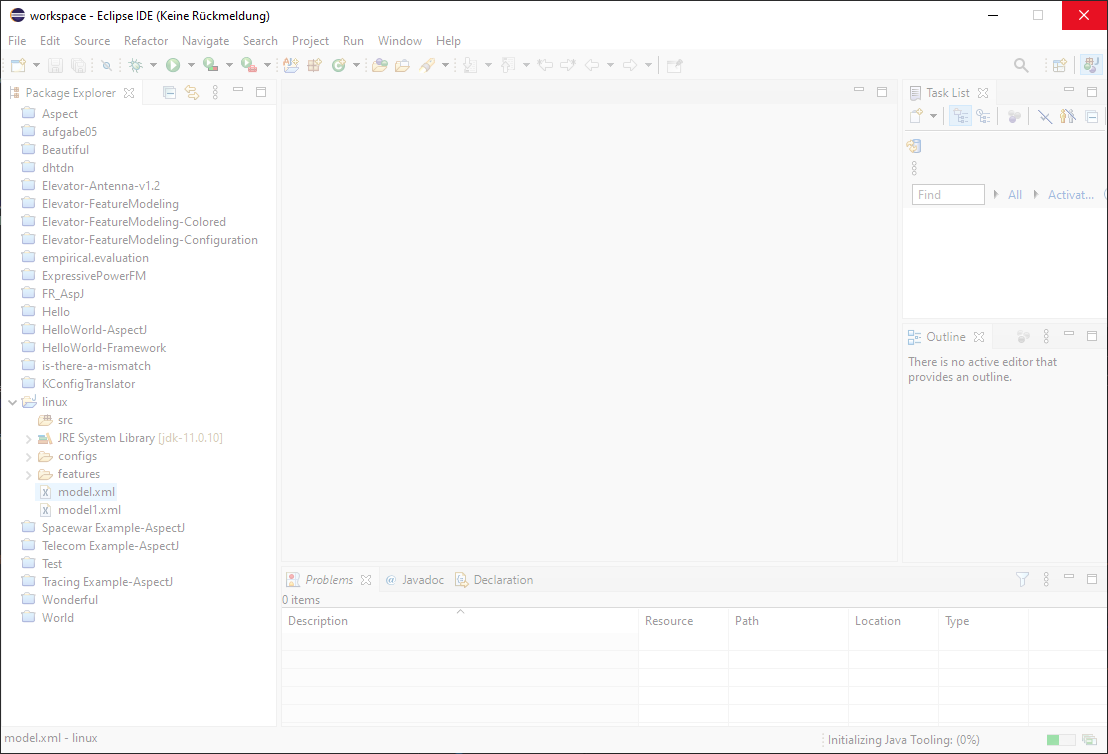Screen dimensions: 1108x754
Task: Launch the program with the green Run icon
Action: pyautogui.click(x=174, y=65)
